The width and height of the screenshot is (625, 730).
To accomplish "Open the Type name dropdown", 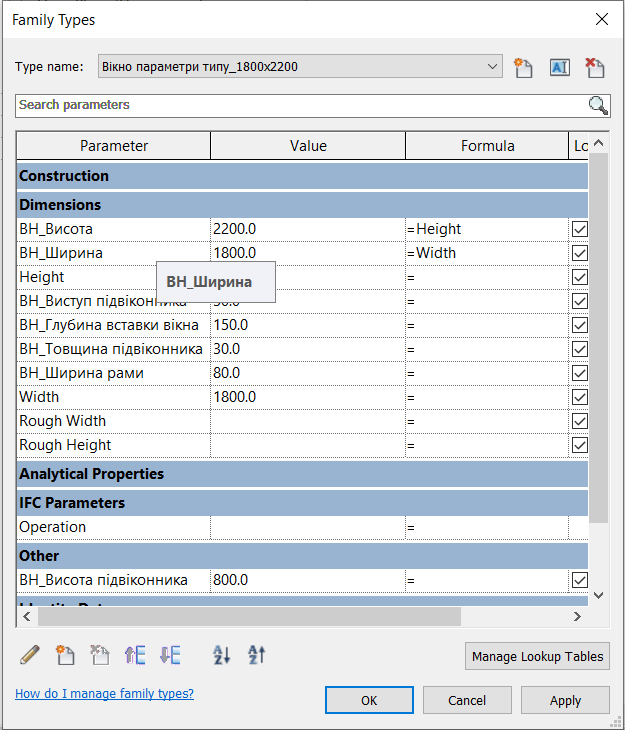I will 491,67.
